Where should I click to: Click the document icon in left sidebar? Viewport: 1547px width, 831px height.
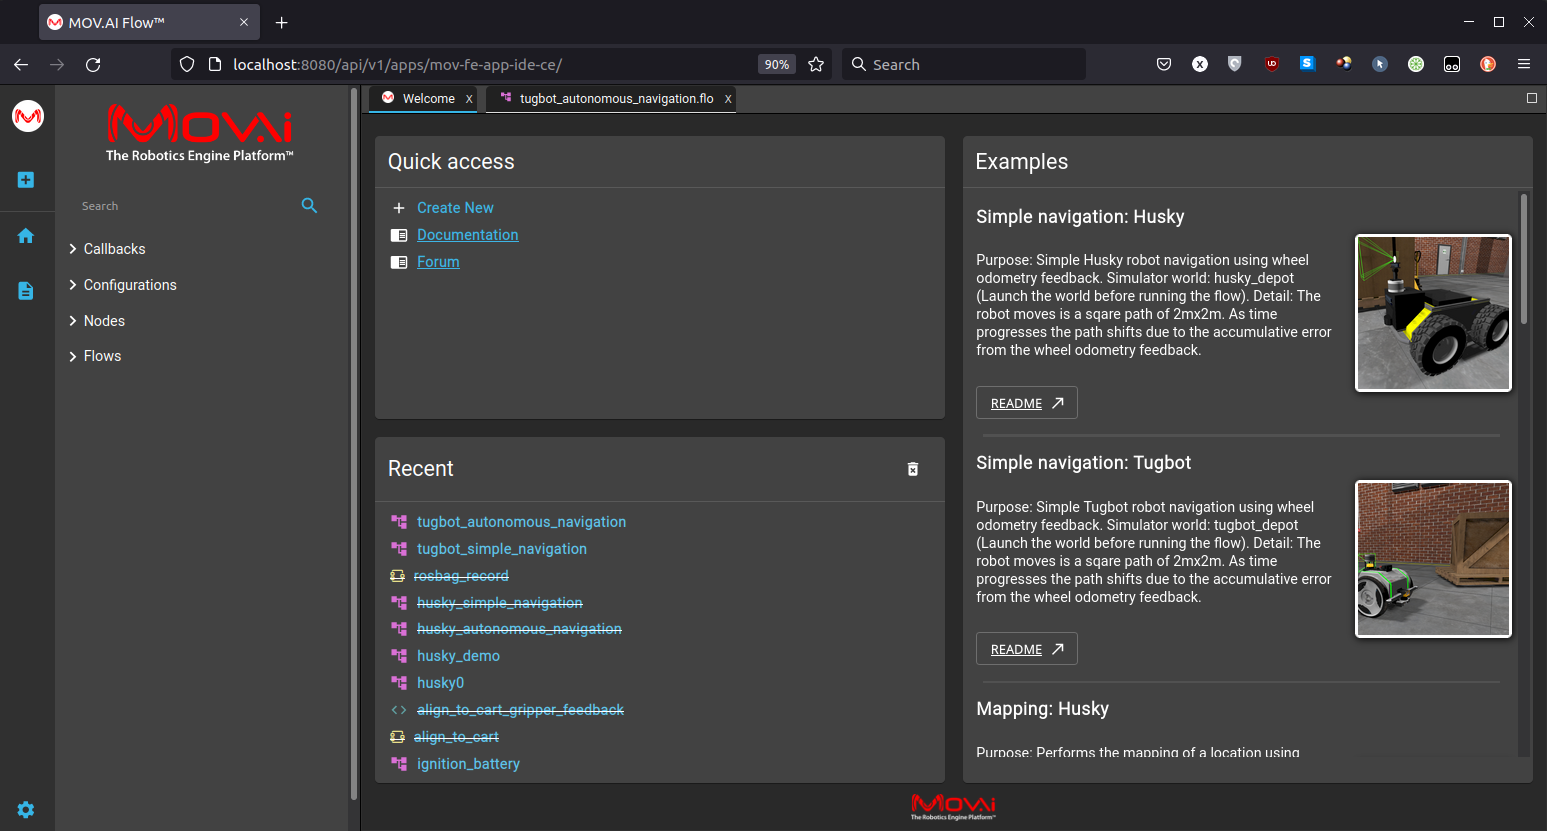26,291
